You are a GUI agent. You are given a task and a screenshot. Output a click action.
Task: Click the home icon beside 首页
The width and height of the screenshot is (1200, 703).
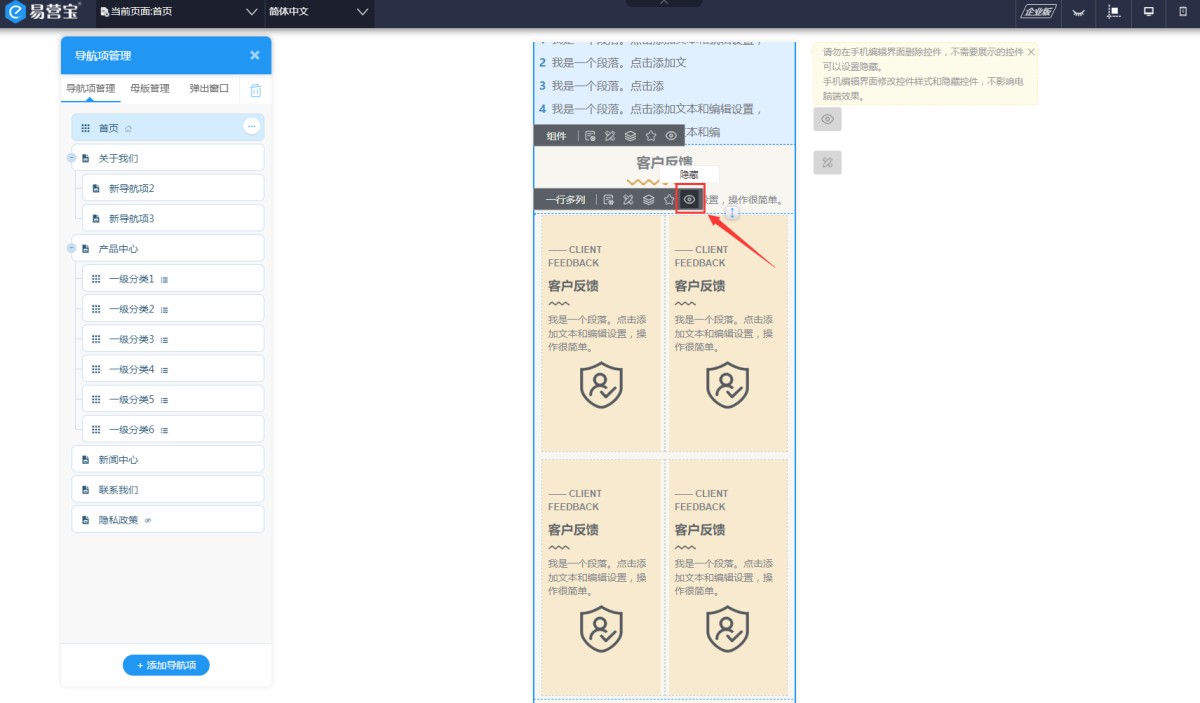[128, 129]
